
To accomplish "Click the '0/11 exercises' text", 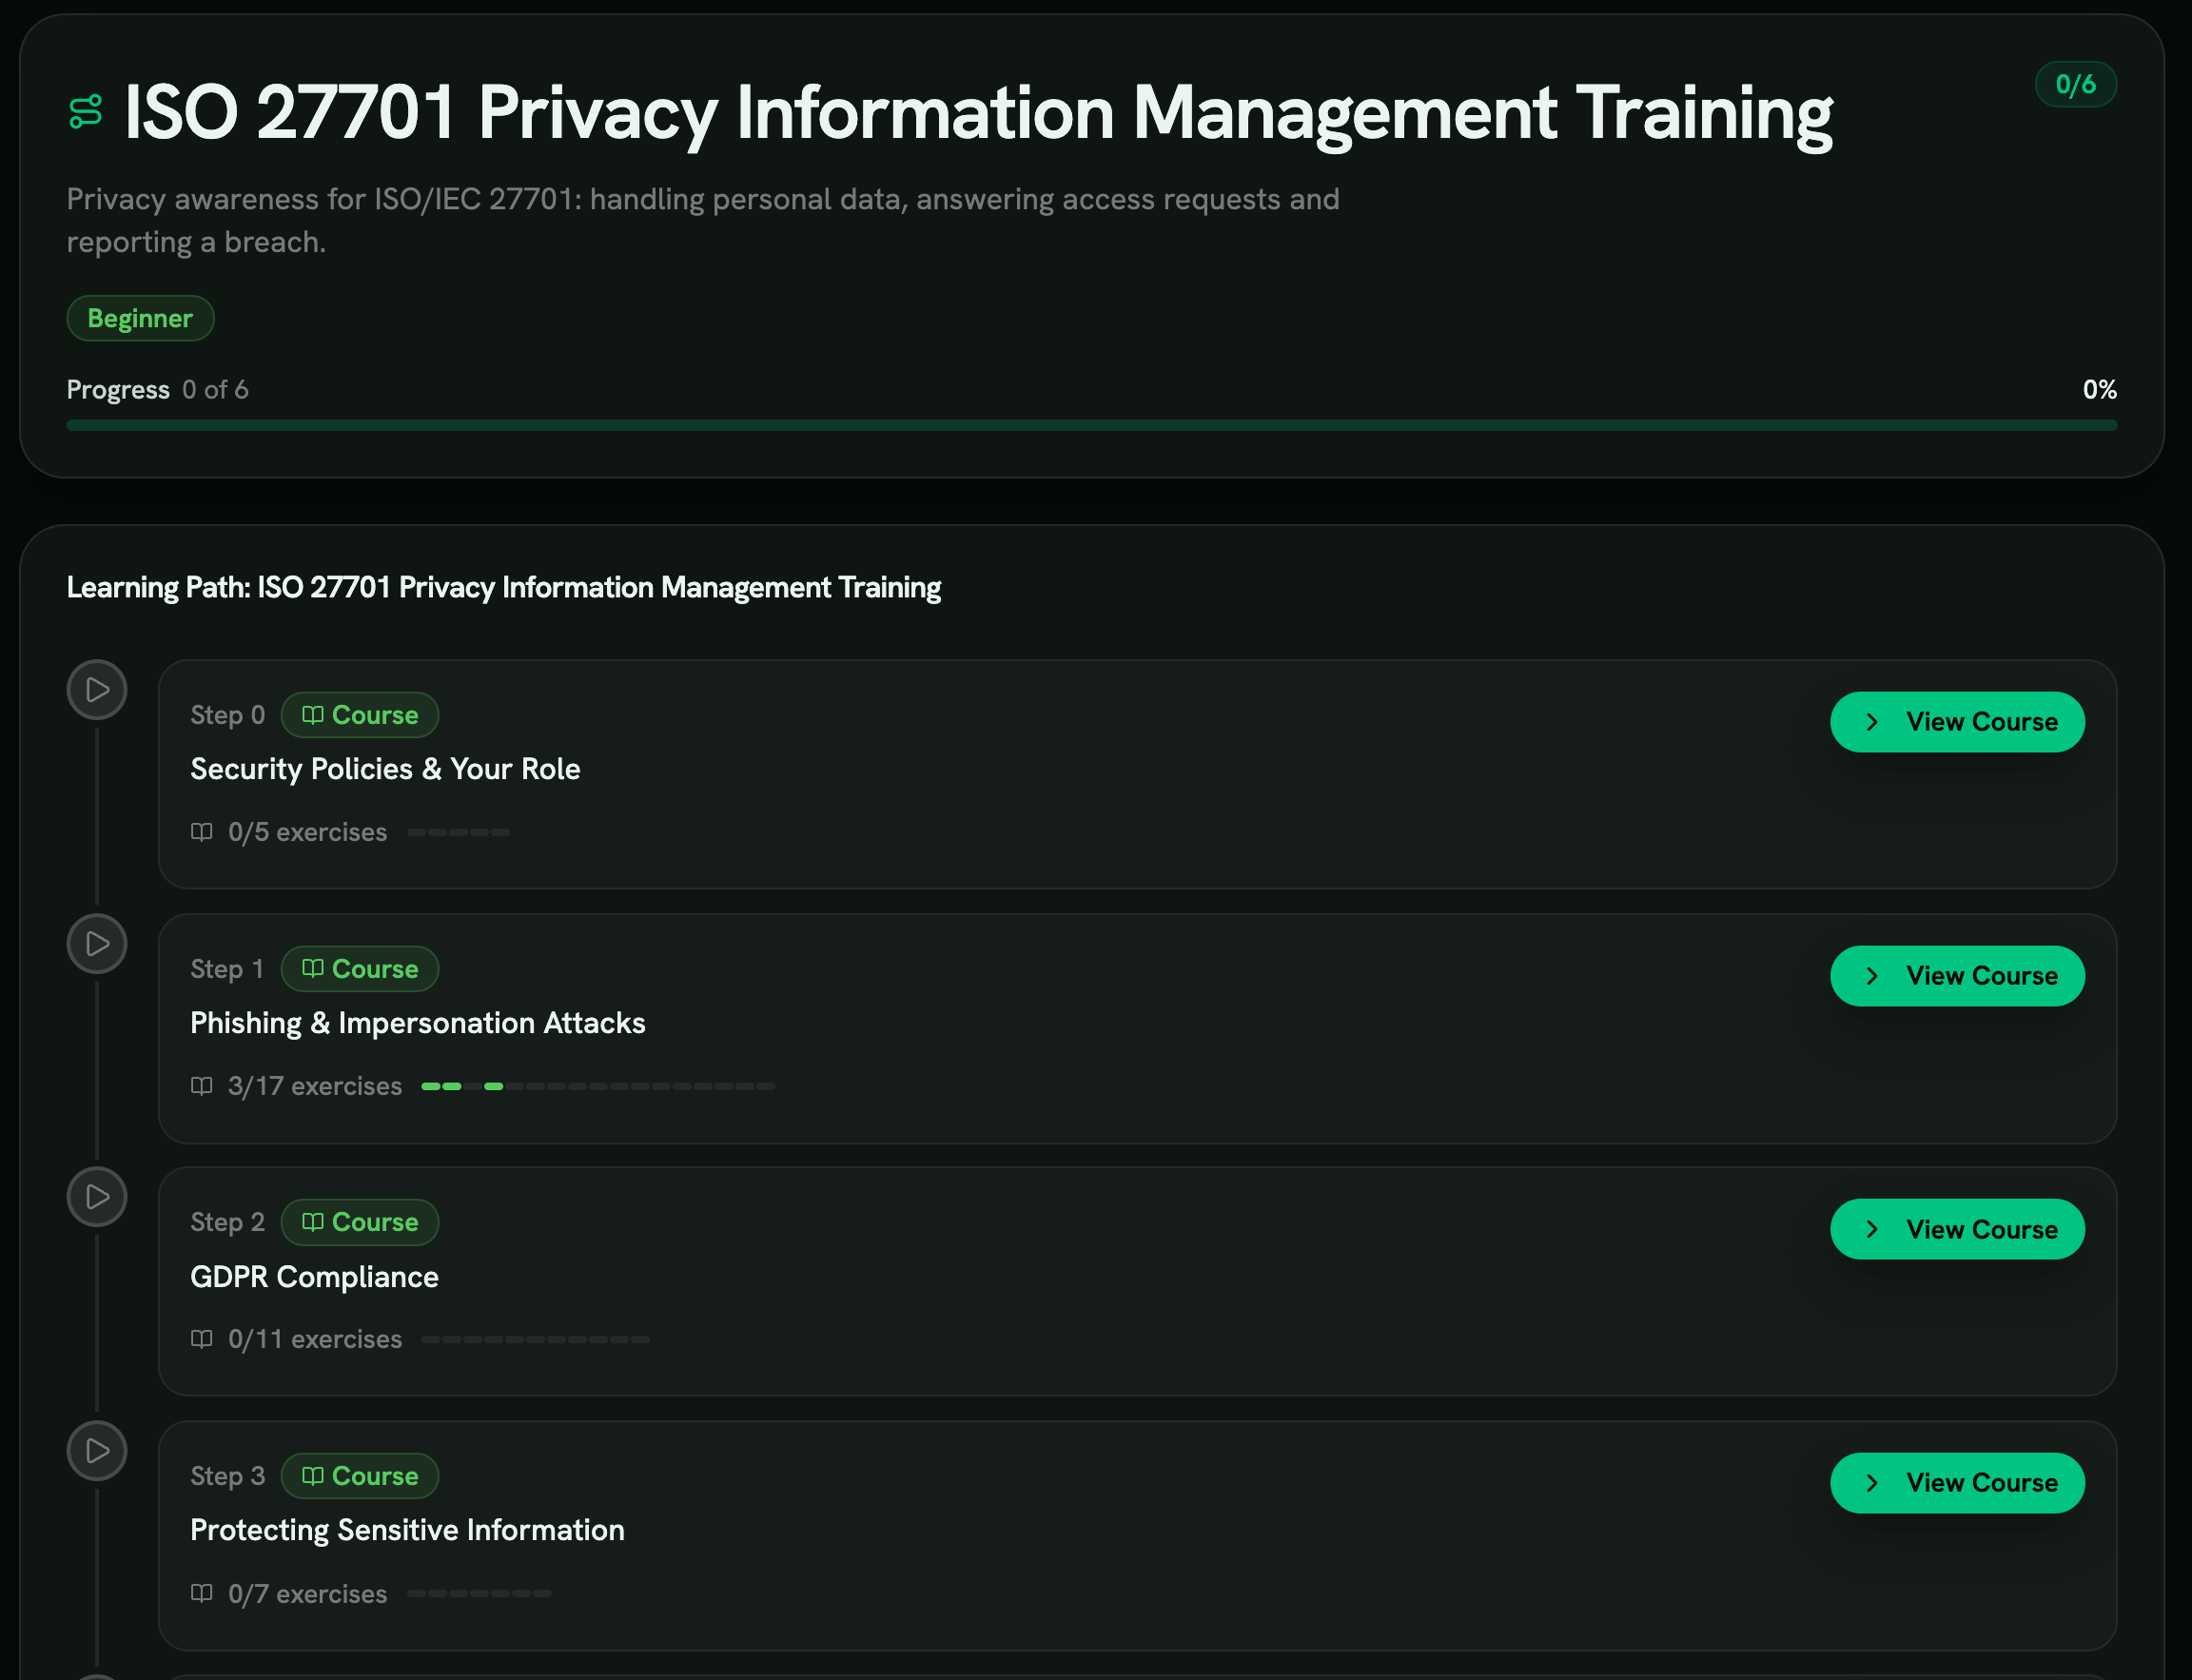I will click(x=315, y=1339).
